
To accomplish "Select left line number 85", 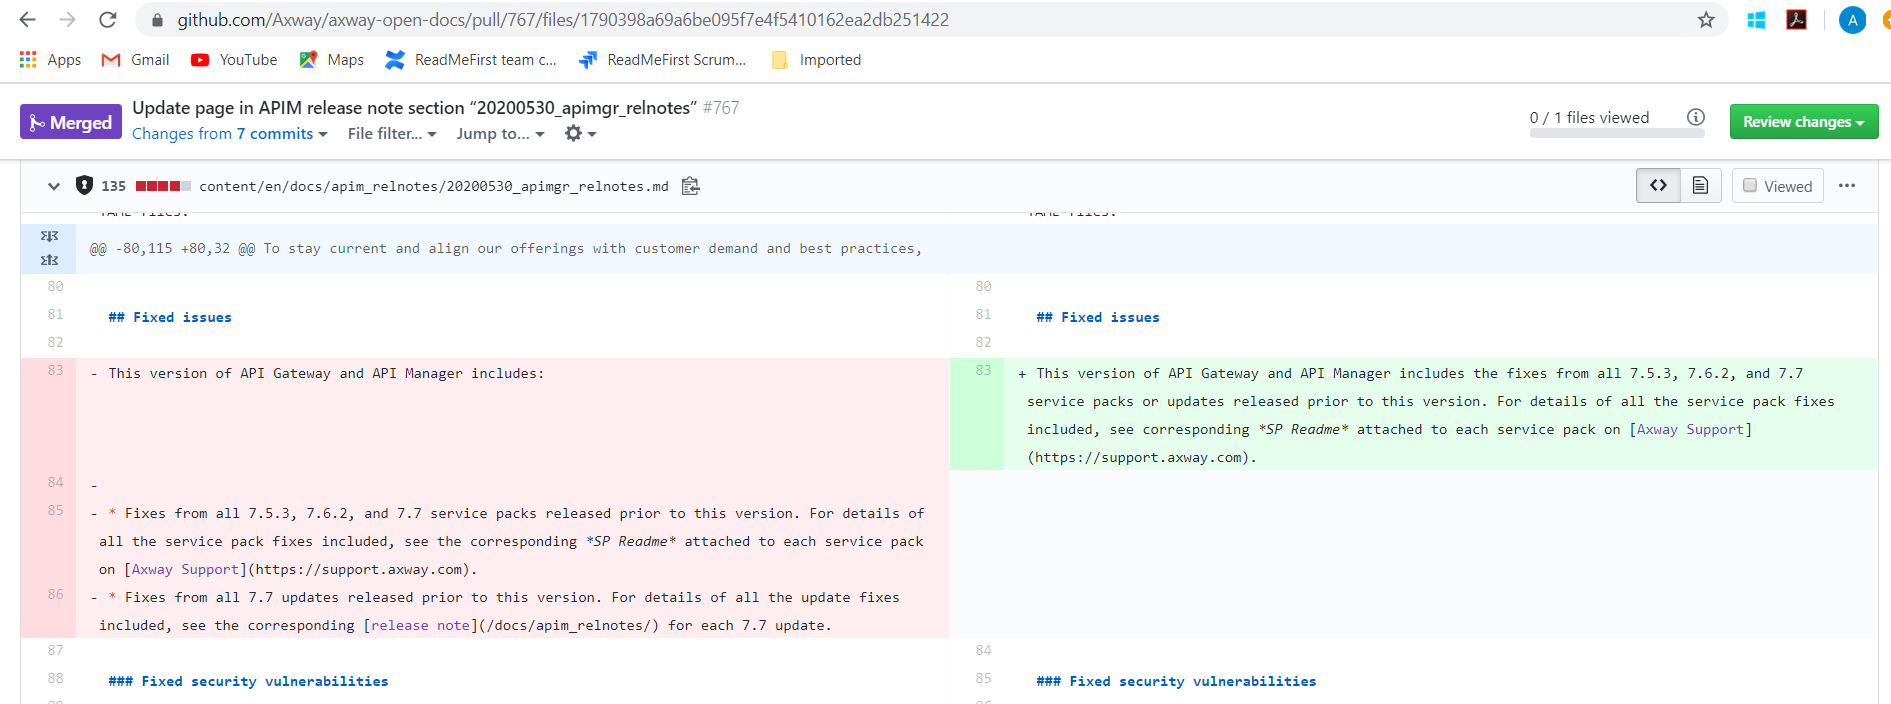I will (x=55, y=511).
